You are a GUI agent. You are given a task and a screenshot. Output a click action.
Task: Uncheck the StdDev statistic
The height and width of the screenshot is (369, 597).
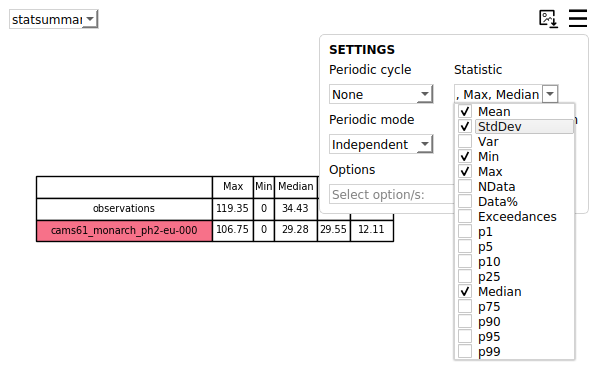[x=465, y=126]
